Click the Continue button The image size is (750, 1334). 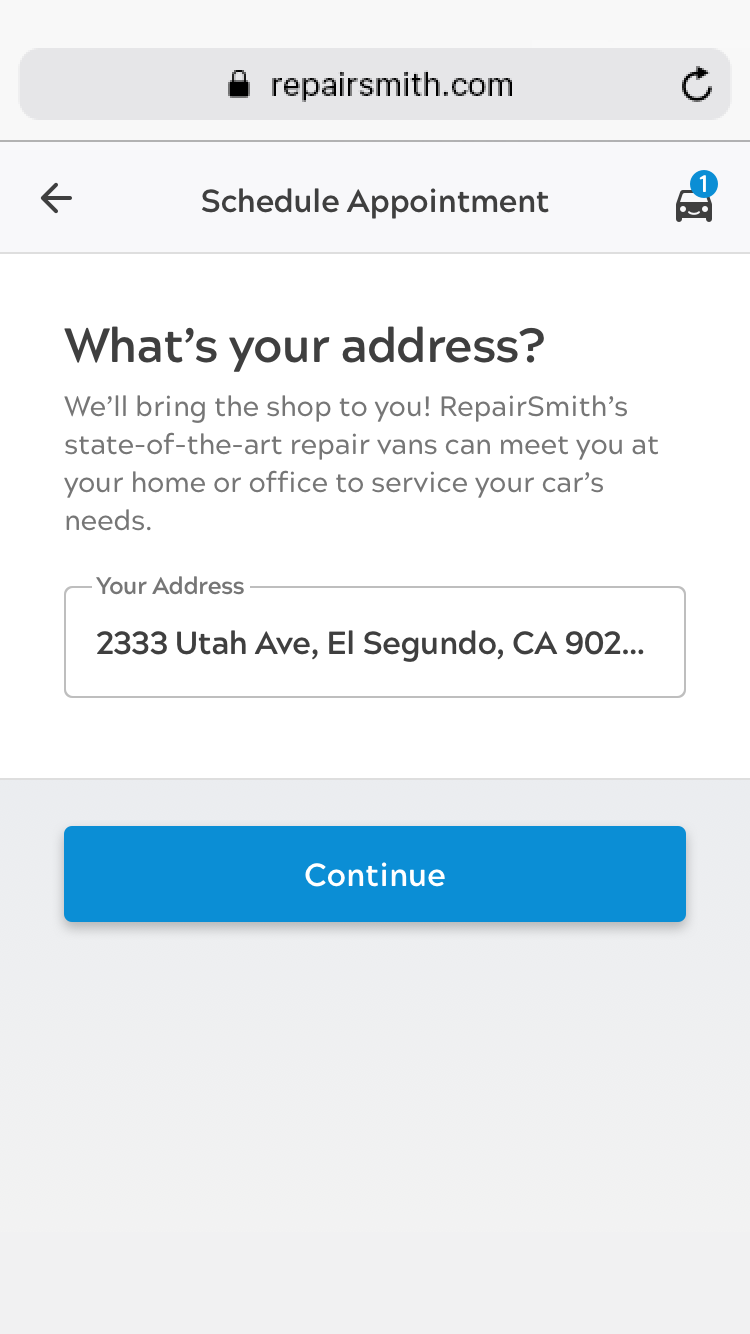tap(375, 874)
